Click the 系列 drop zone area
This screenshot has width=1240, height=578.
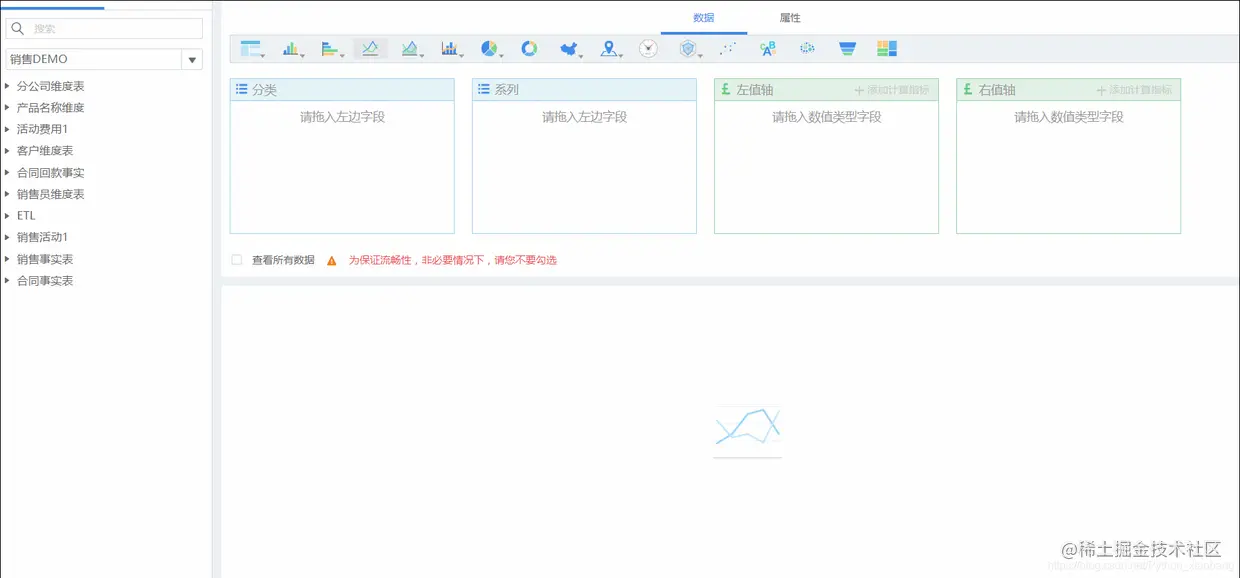click(584, 167)
